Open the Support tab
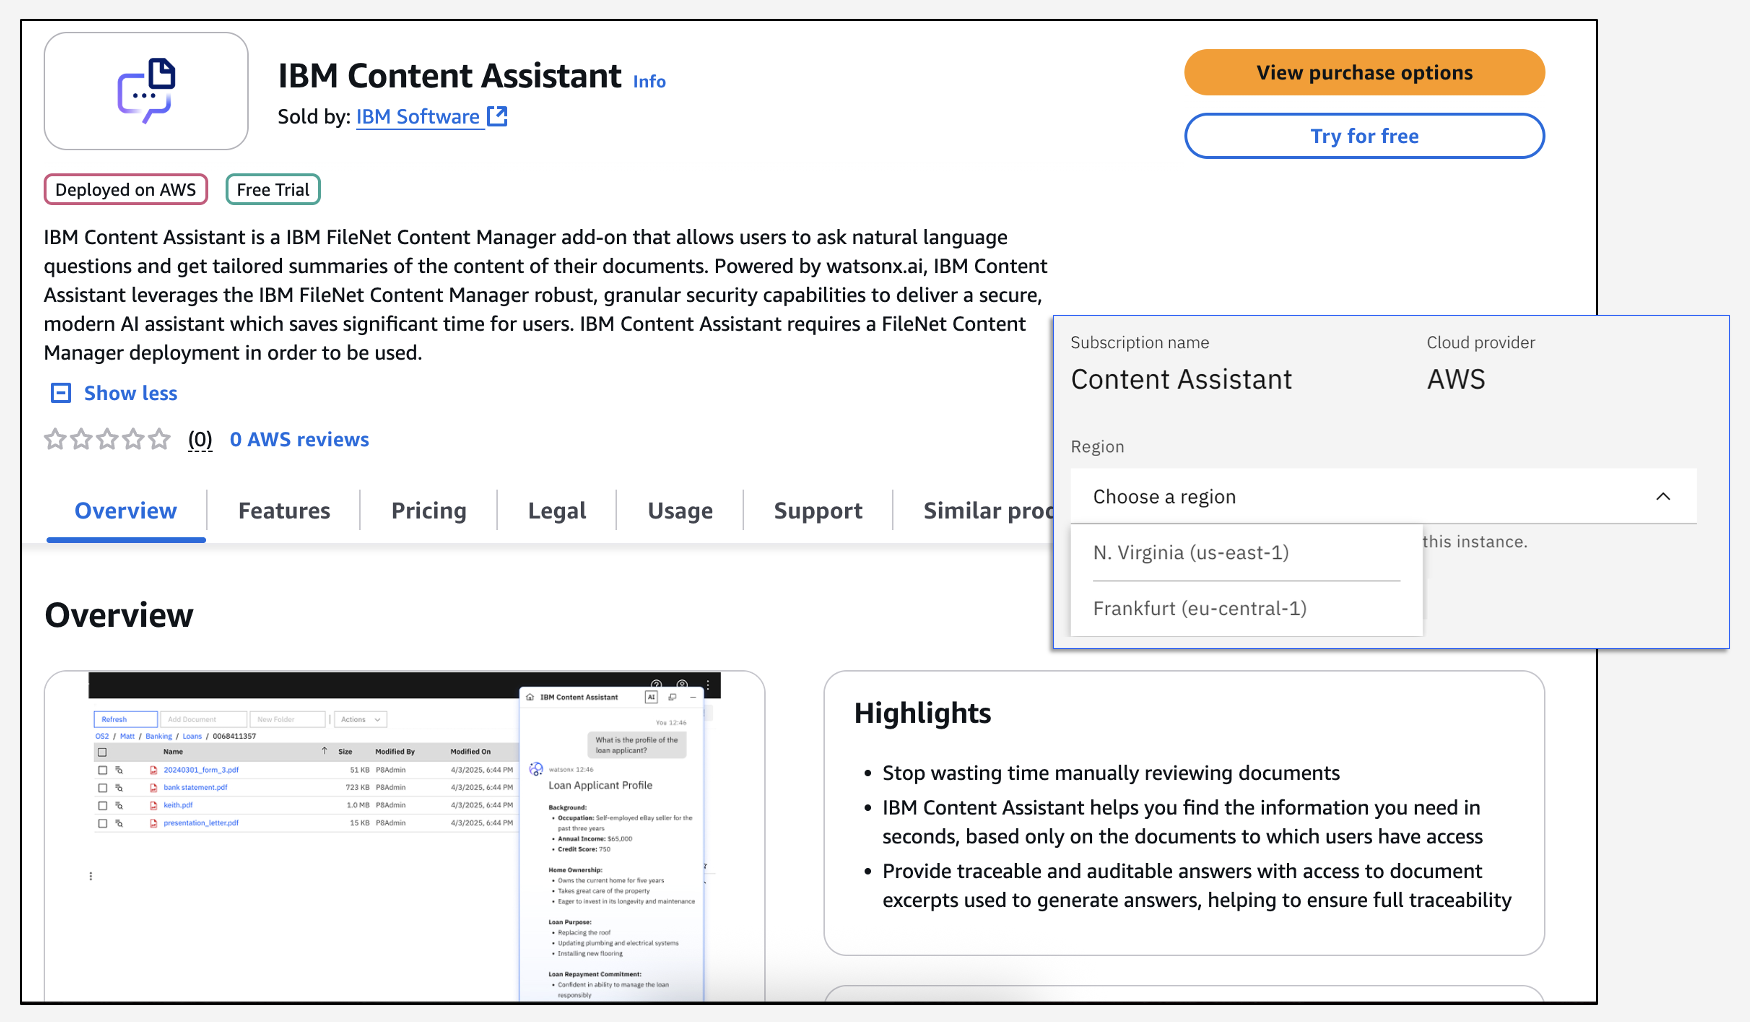Screen dimensions: 1750x1022 tap(818, 511)
